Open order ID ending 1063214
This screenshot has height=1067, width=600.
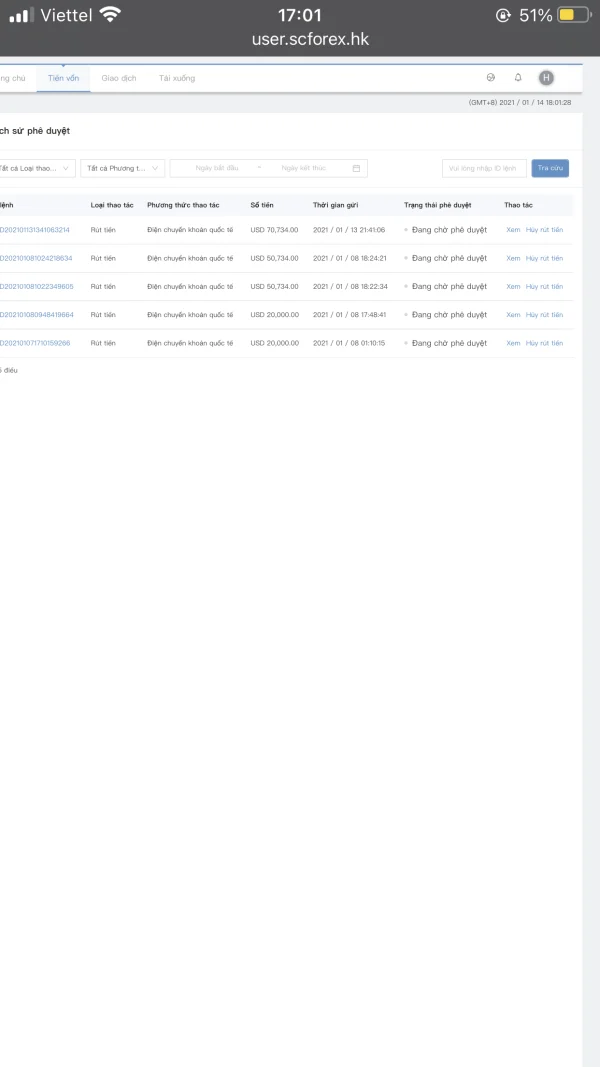point(34,230)
